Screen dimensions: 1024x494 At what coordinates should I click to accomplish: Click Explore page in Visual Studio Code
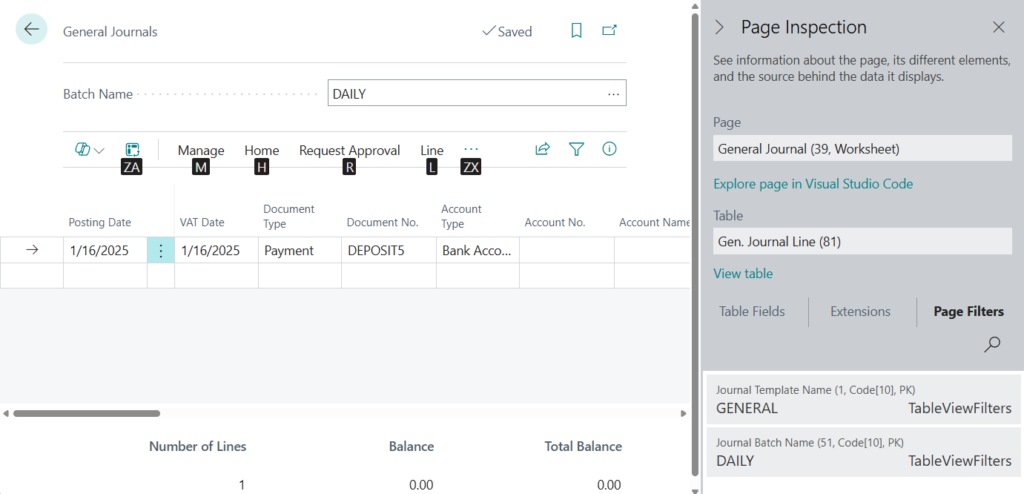tap(812, 184)
